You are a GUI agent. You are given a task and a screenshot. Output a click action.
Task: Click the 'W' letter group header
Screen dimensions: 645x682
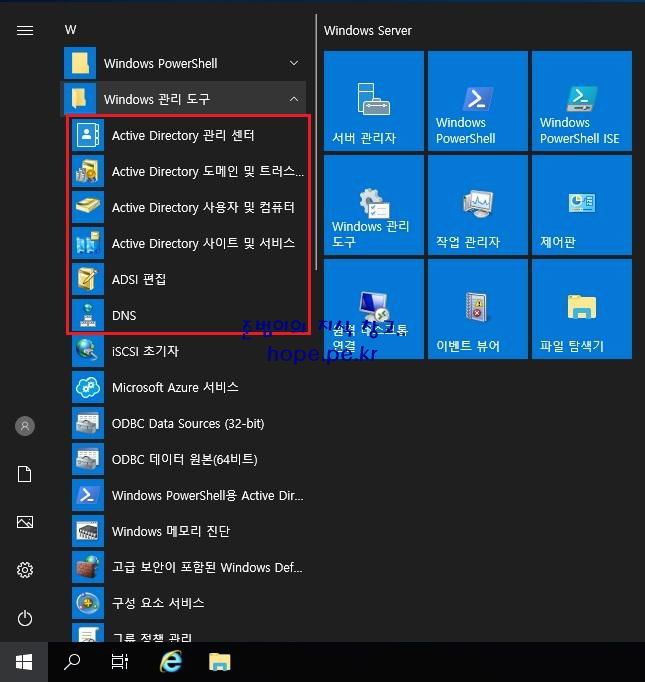click(x=70, y=30)
